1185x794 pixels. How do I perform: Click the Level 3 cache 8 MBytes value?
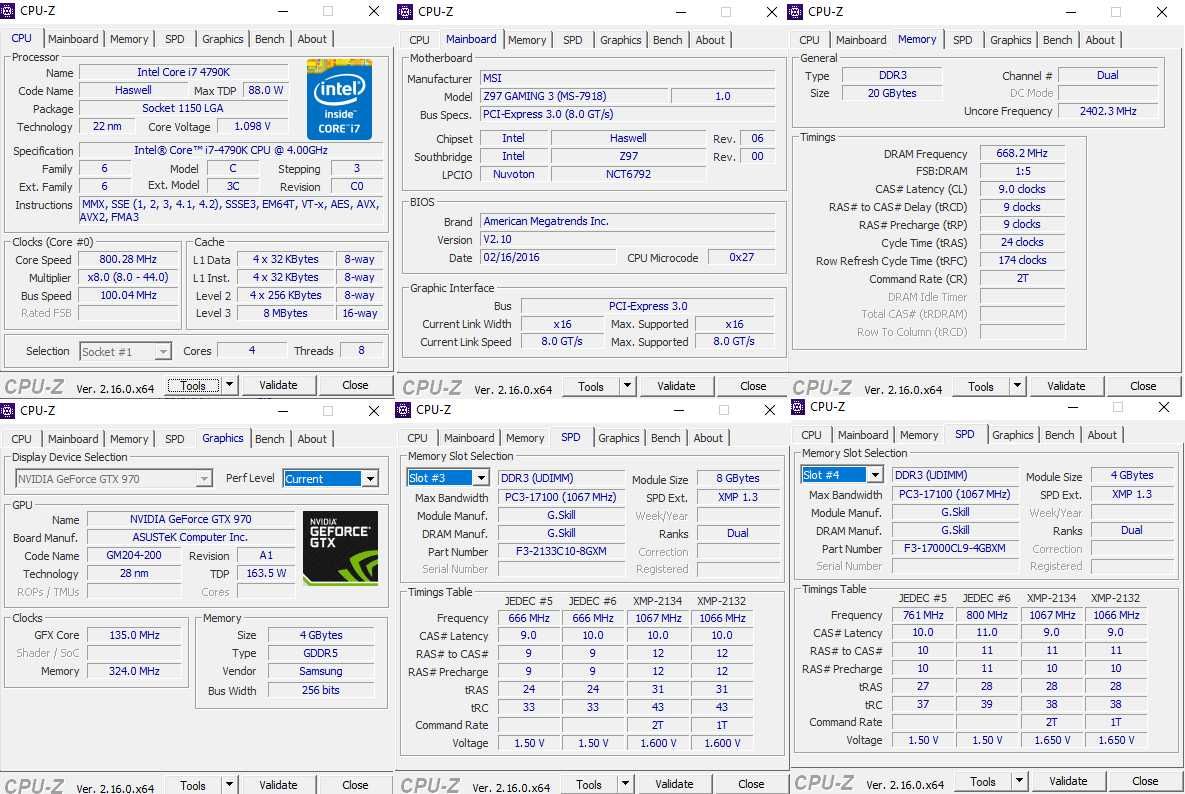coord(285,313)
